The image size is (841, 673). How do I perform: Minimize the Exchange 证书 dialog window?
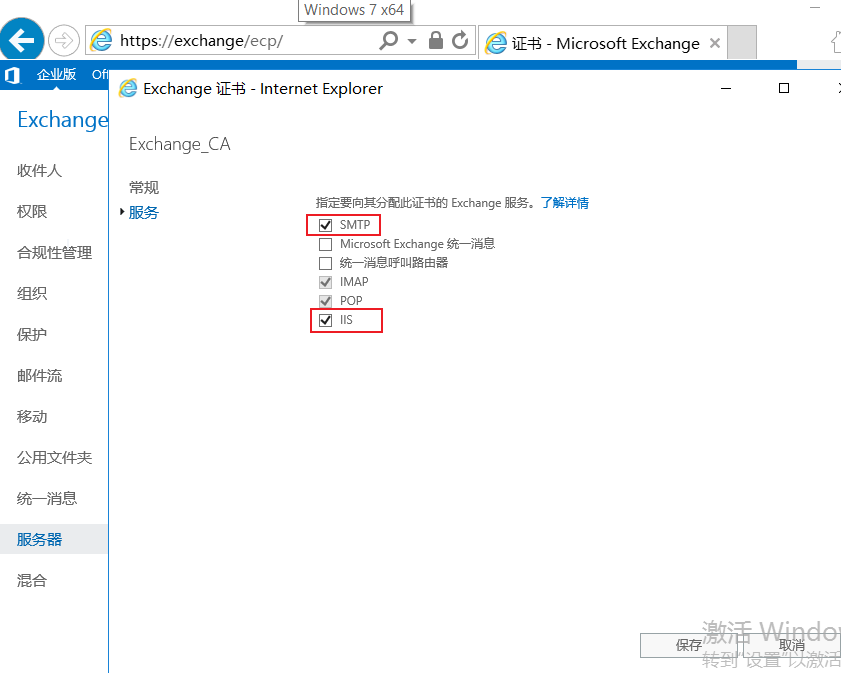coord(726,88)
